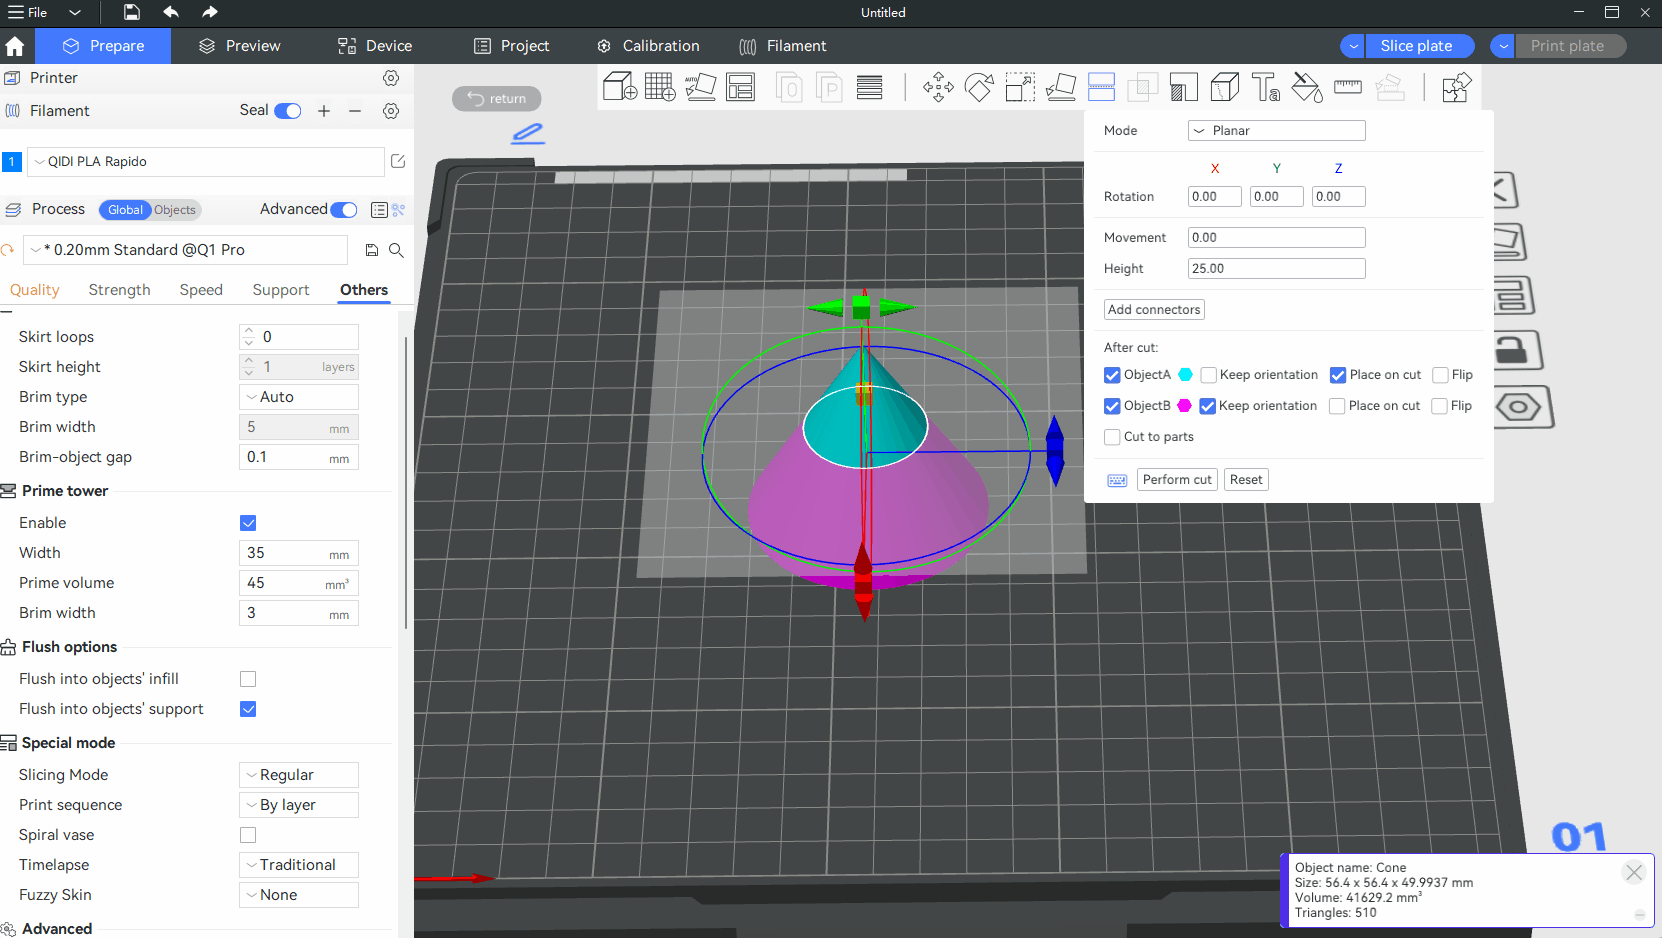The width and height of the screenshot is (1662, 938).
Task: Open the Assembly view puzzle icon
Action: tap(1456, 87)
